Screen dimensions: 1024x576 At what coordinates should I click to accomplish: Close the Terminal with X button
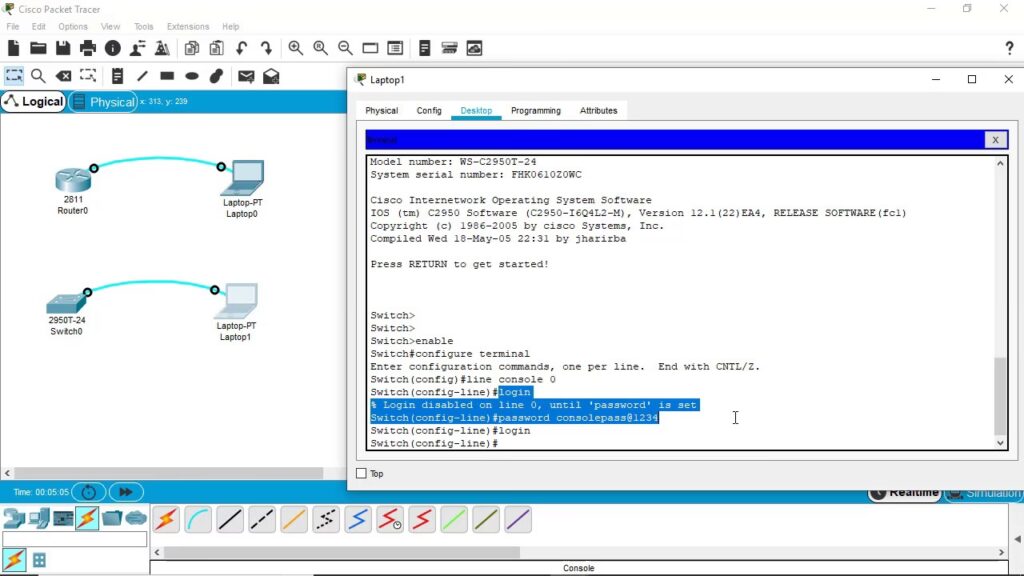tap(995, 140)
